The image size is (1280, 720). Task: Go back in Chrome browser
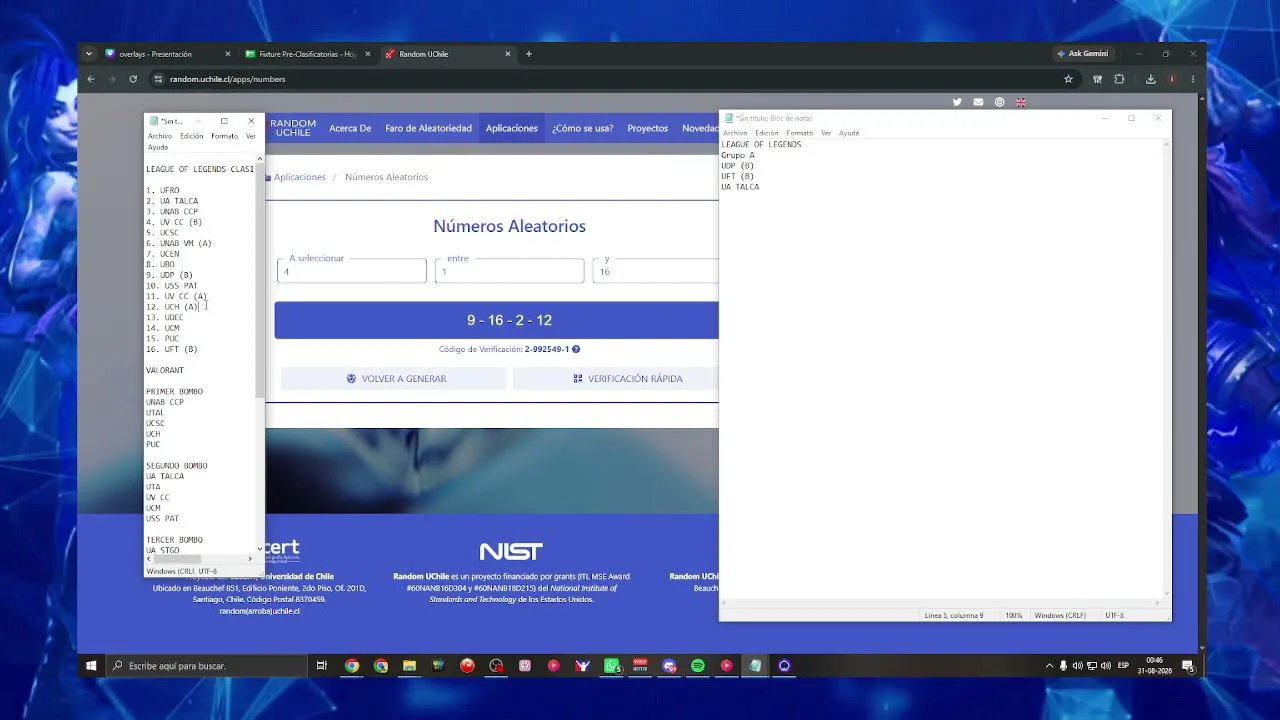point(91,79)
